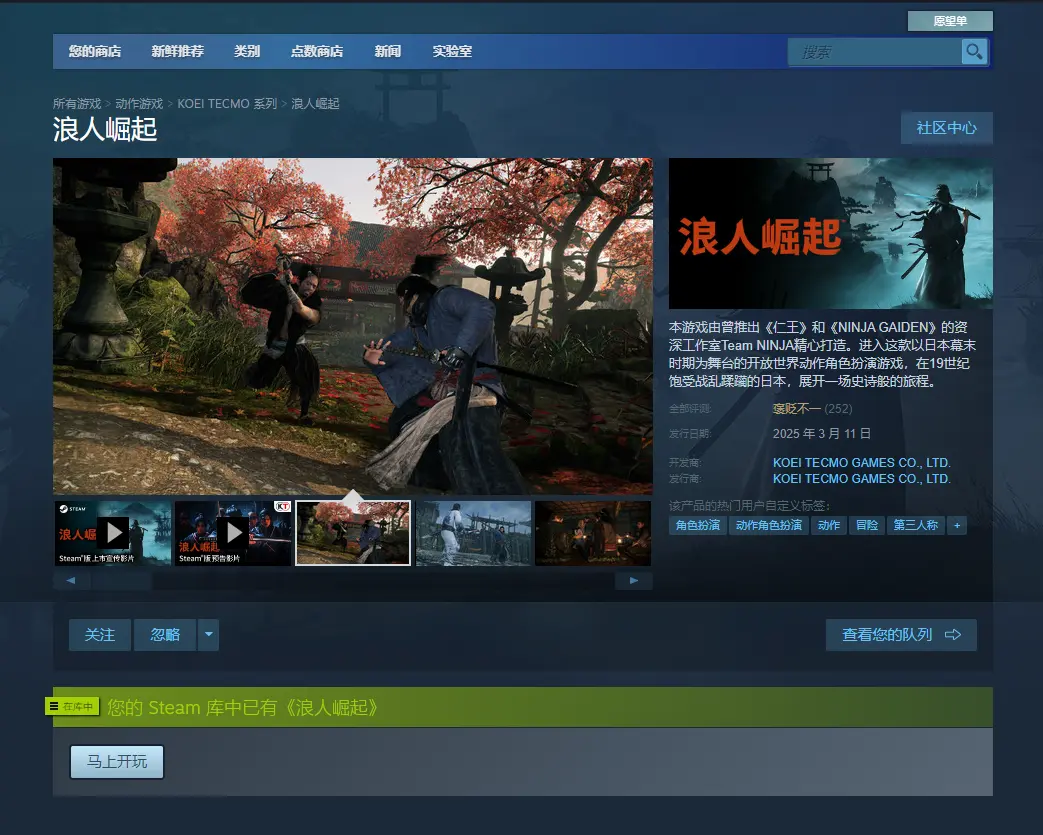
Task: Select the 动作角色扮演 tag
Action: (x=769, y=525)
